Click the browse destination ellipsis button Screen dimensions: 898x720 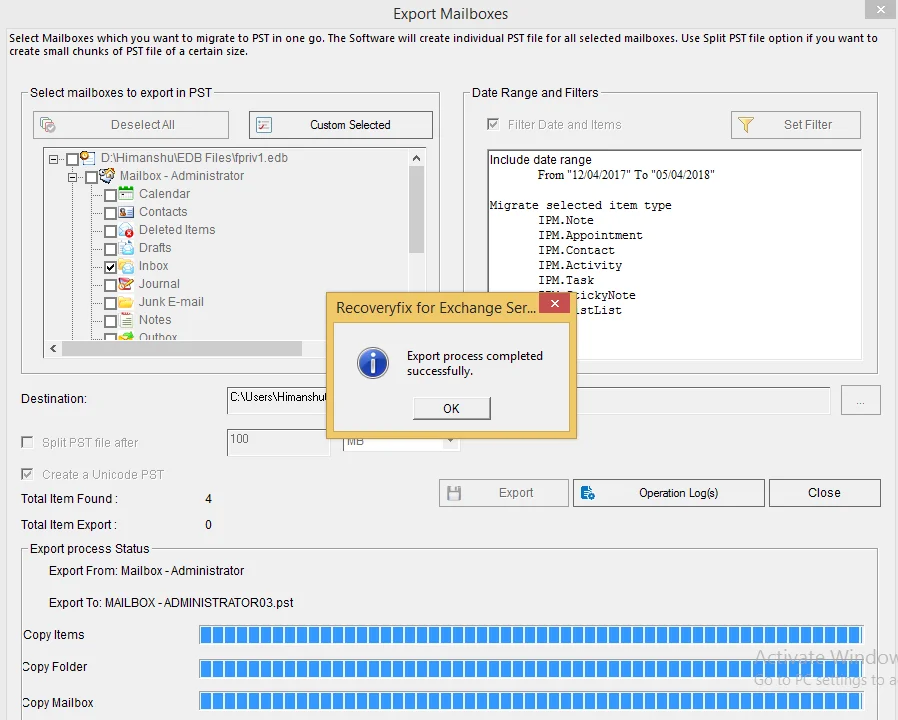point(860,400)
